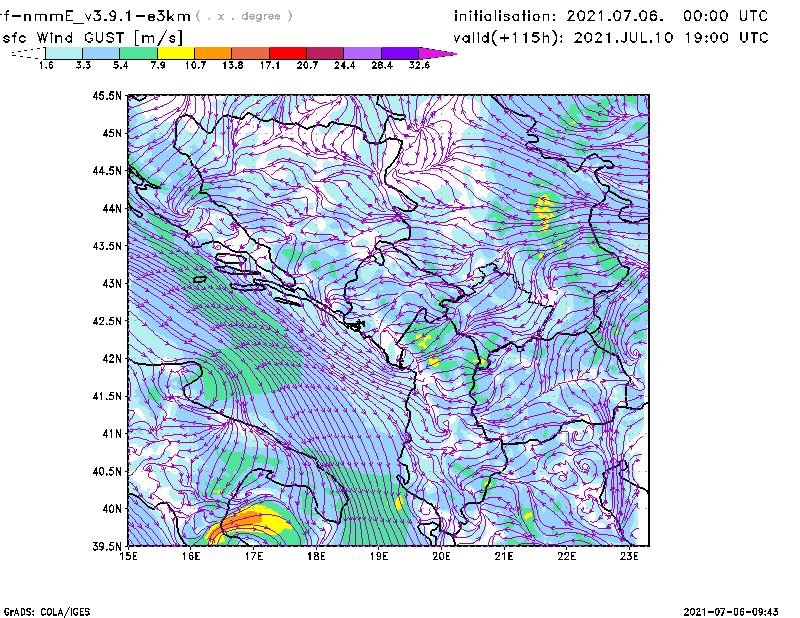The width and height of the screenshot is (800, 618).
Task: Click the legend value 20.7
Action: tap(307, 65)
